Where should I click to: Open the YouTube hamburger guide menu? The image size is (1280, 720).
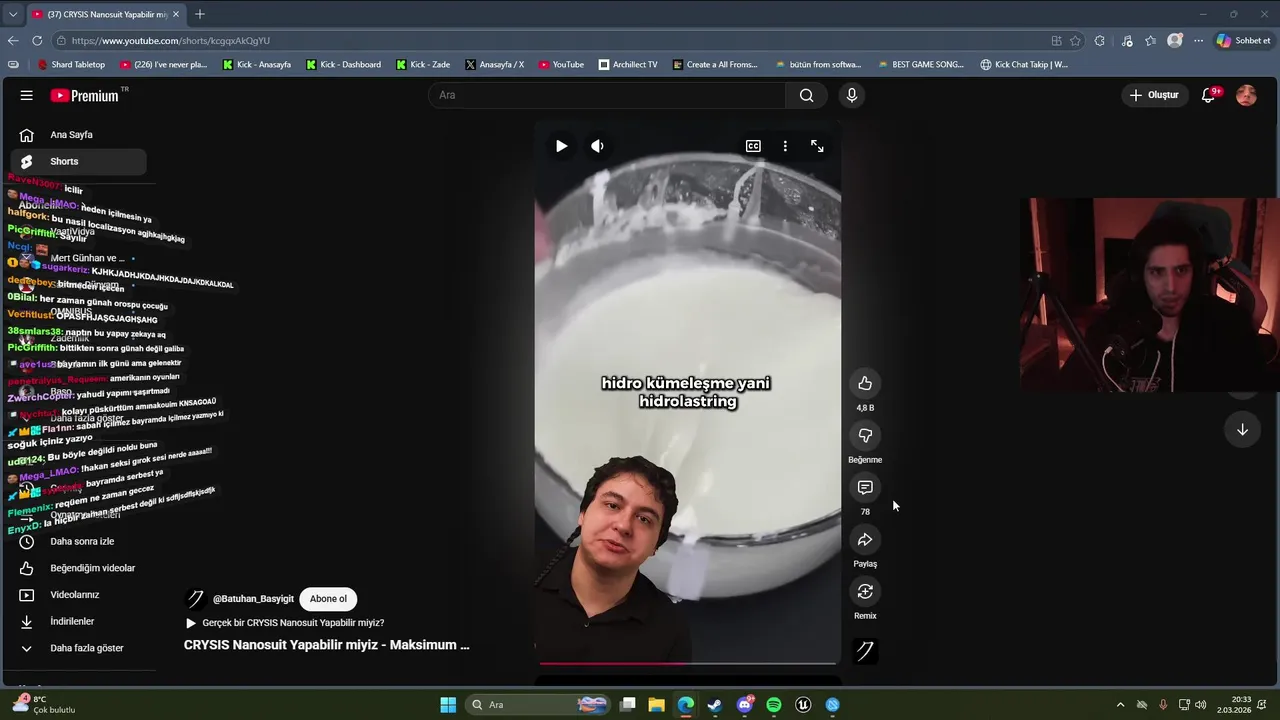pos(27,95)
